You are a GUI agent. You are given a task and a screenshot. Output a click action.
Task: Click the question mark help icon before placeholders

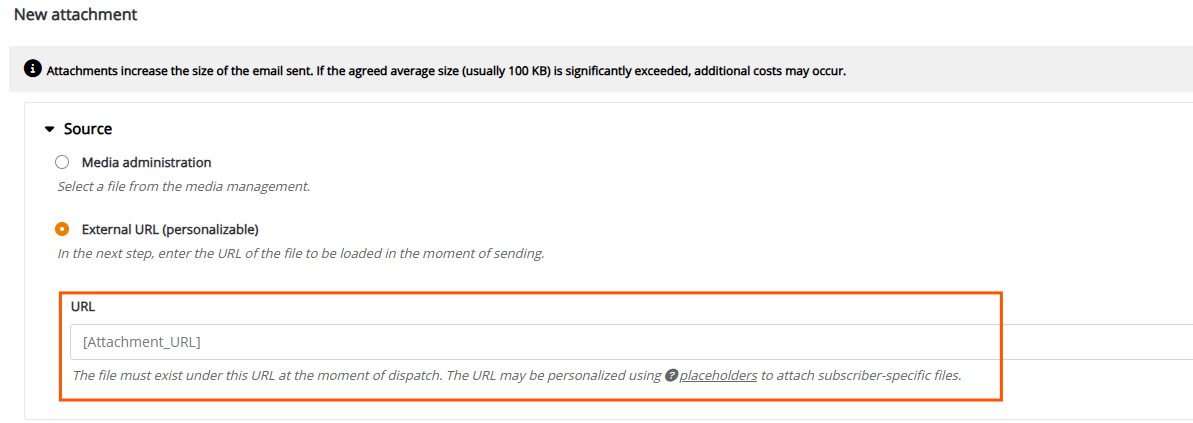point(671,375)
